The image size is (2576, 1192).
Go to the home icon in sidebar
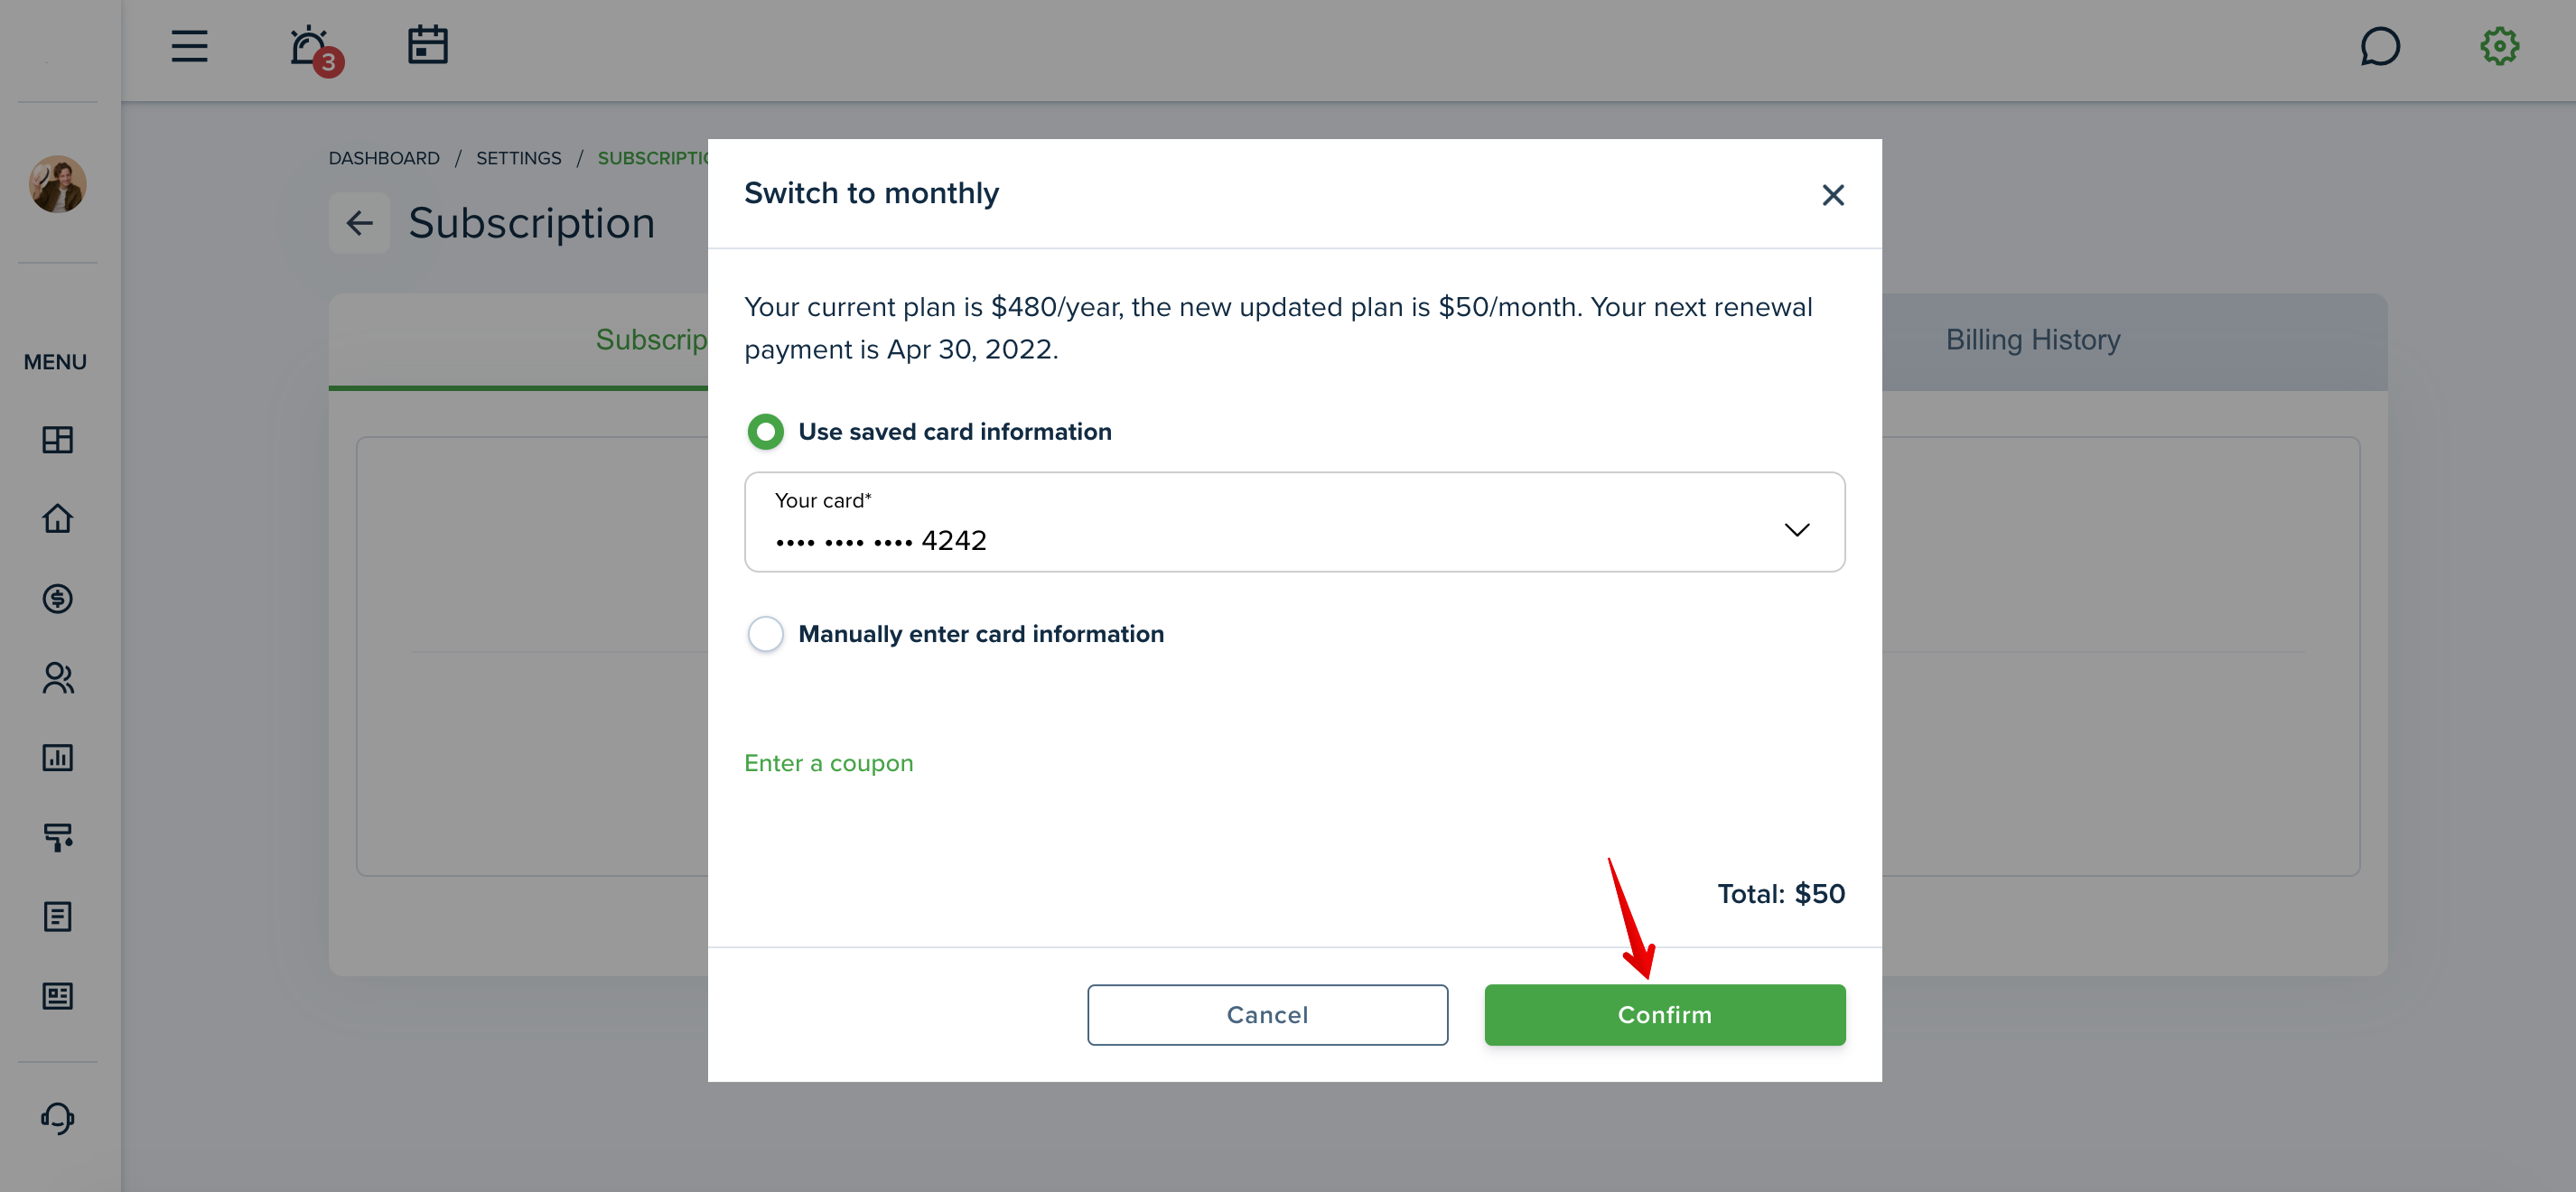(x=57, y=518)
